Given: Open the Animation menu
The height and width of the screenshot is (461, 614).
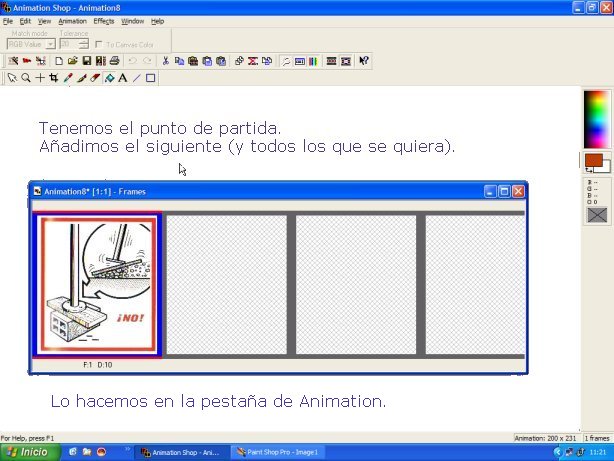Looking at the screenshot, I should point(72,20).
